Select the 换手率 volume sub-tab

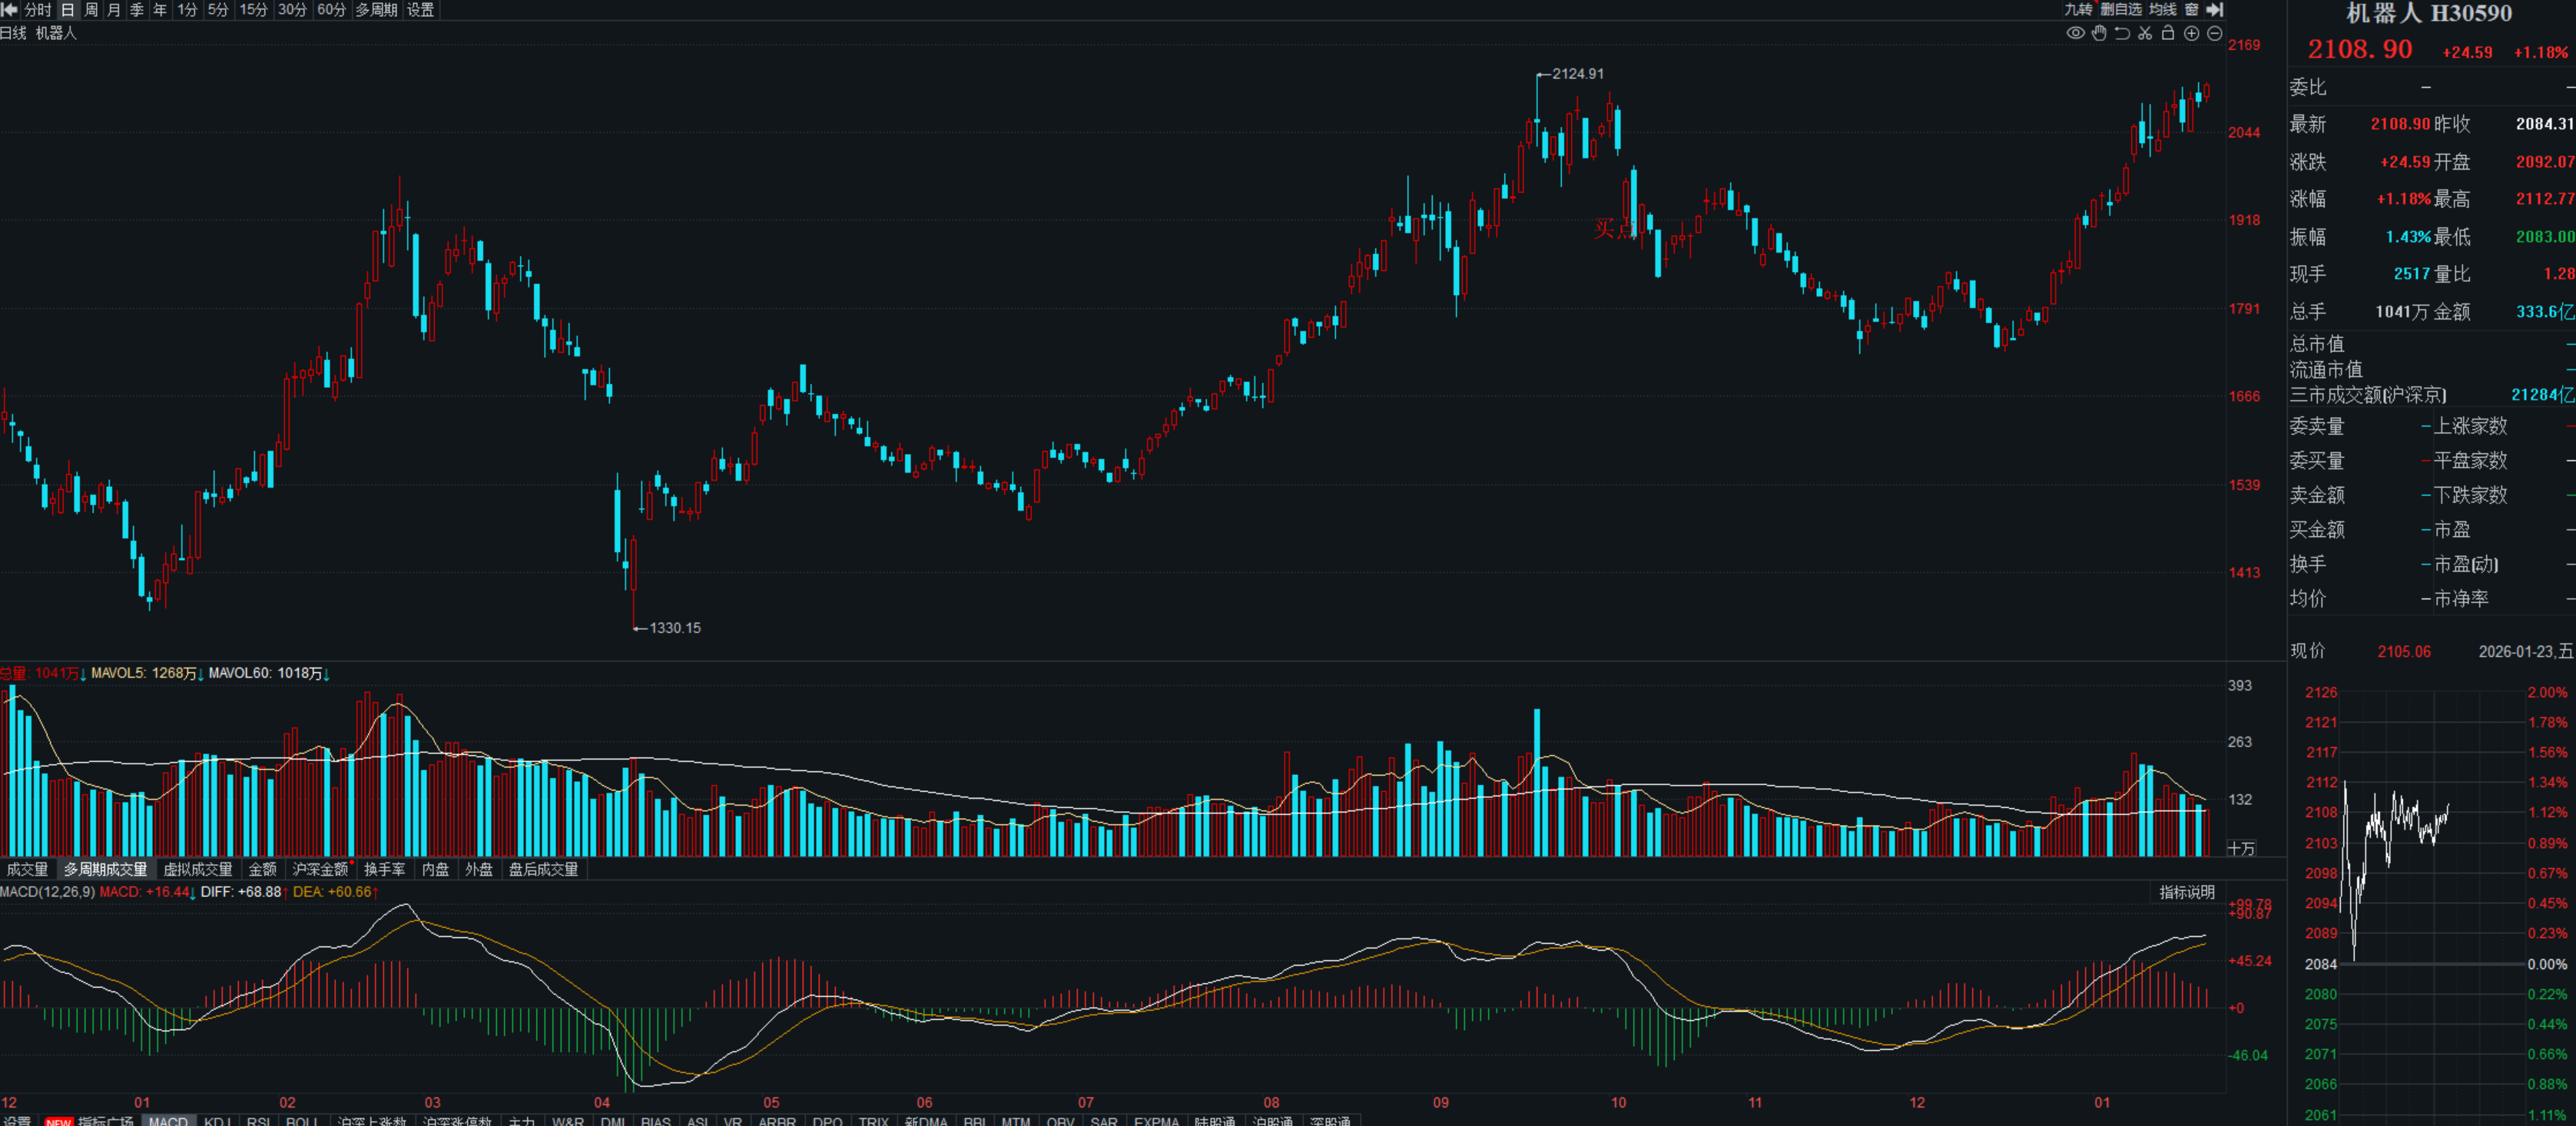point(384,869)
